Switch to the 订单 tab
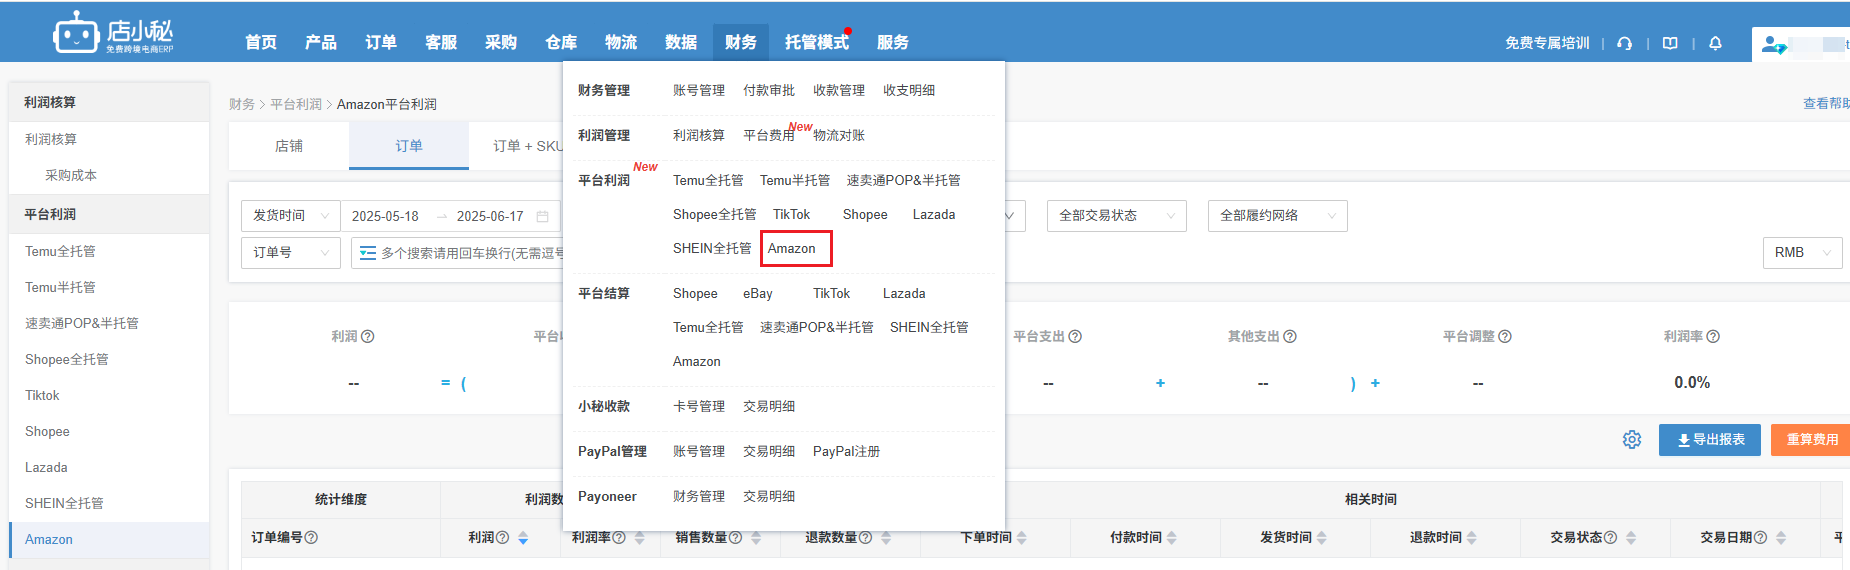Viewport: 1850px width, 570px height. point(409,146)
